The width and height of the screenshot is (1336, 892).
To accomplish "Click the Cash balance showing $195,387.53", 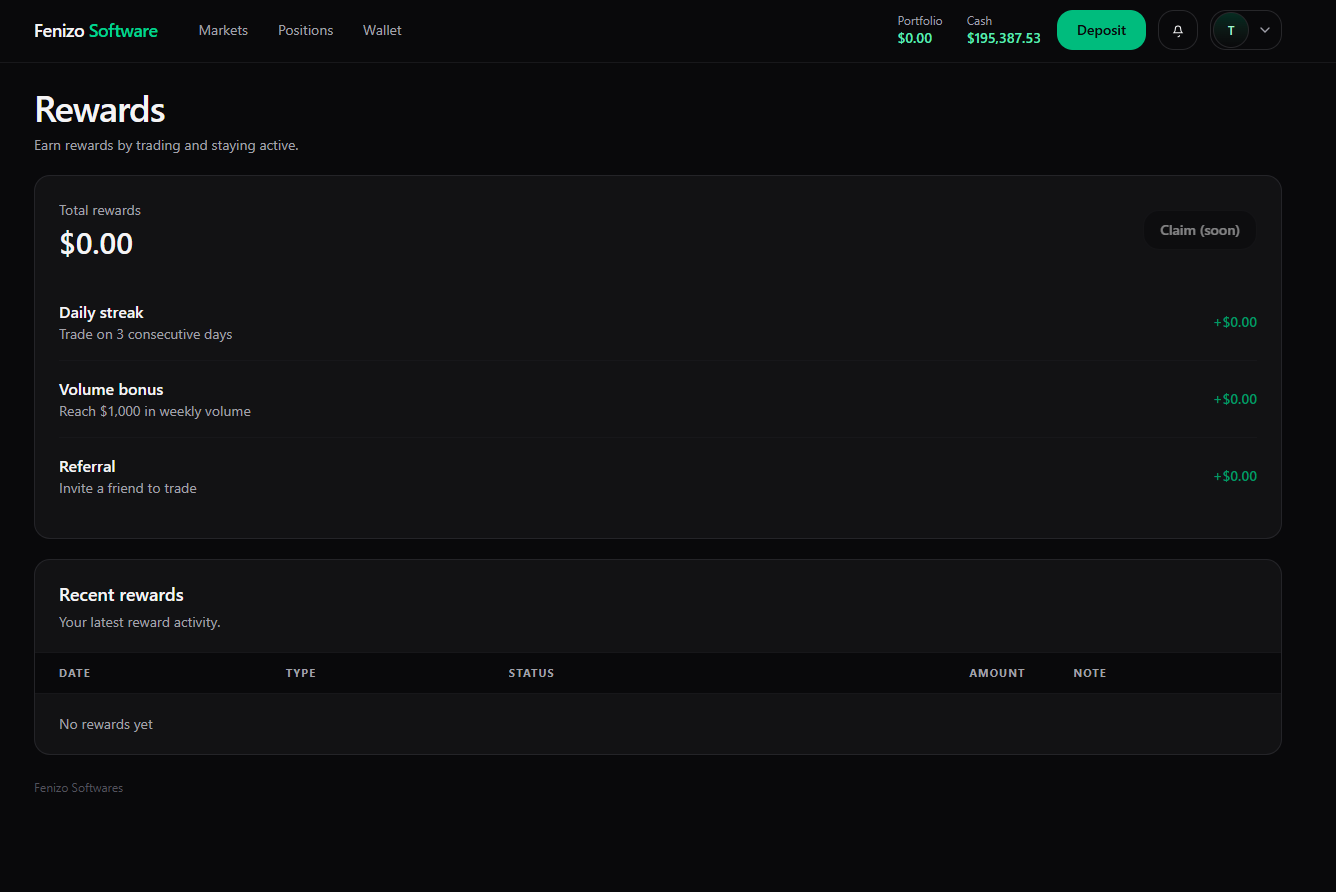I will pos(1003,38).
